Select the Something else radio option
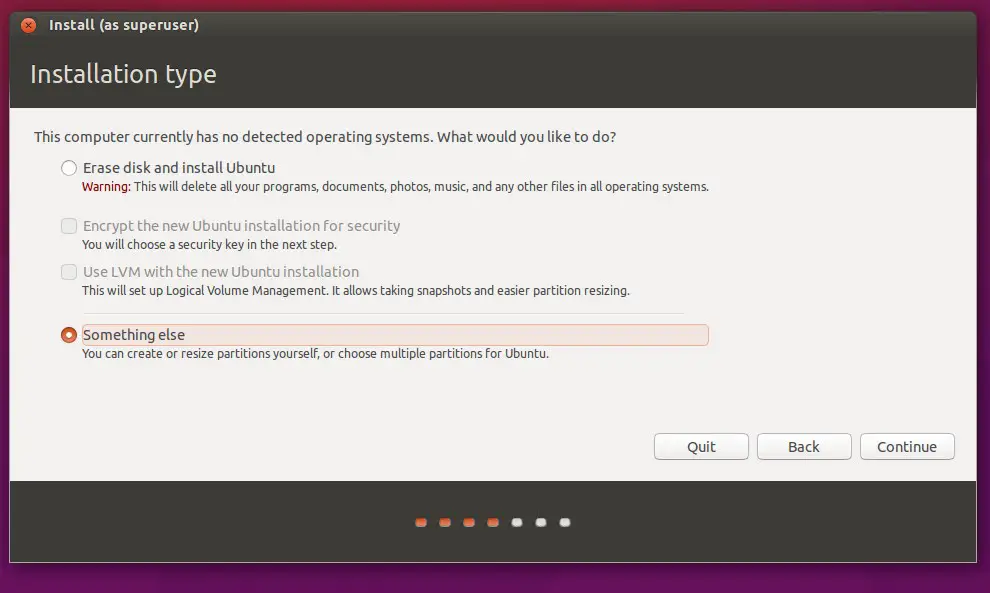This screenshot has height=593, width=990. [69, 335]
